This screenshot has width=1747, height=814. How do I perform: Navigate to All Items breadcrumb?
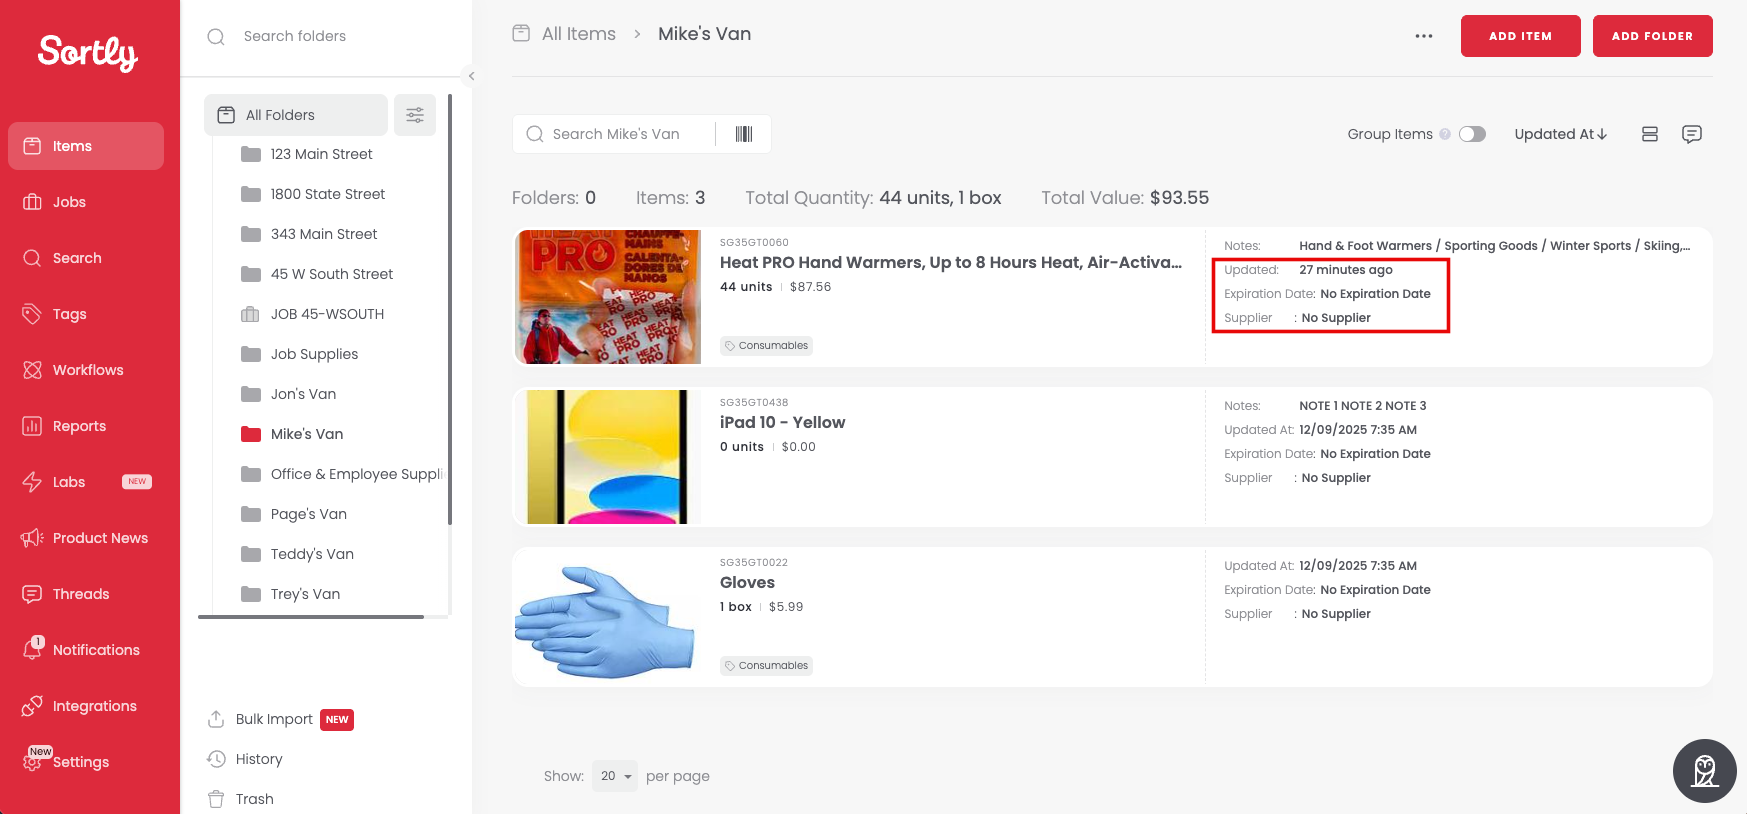click(565, 34)
